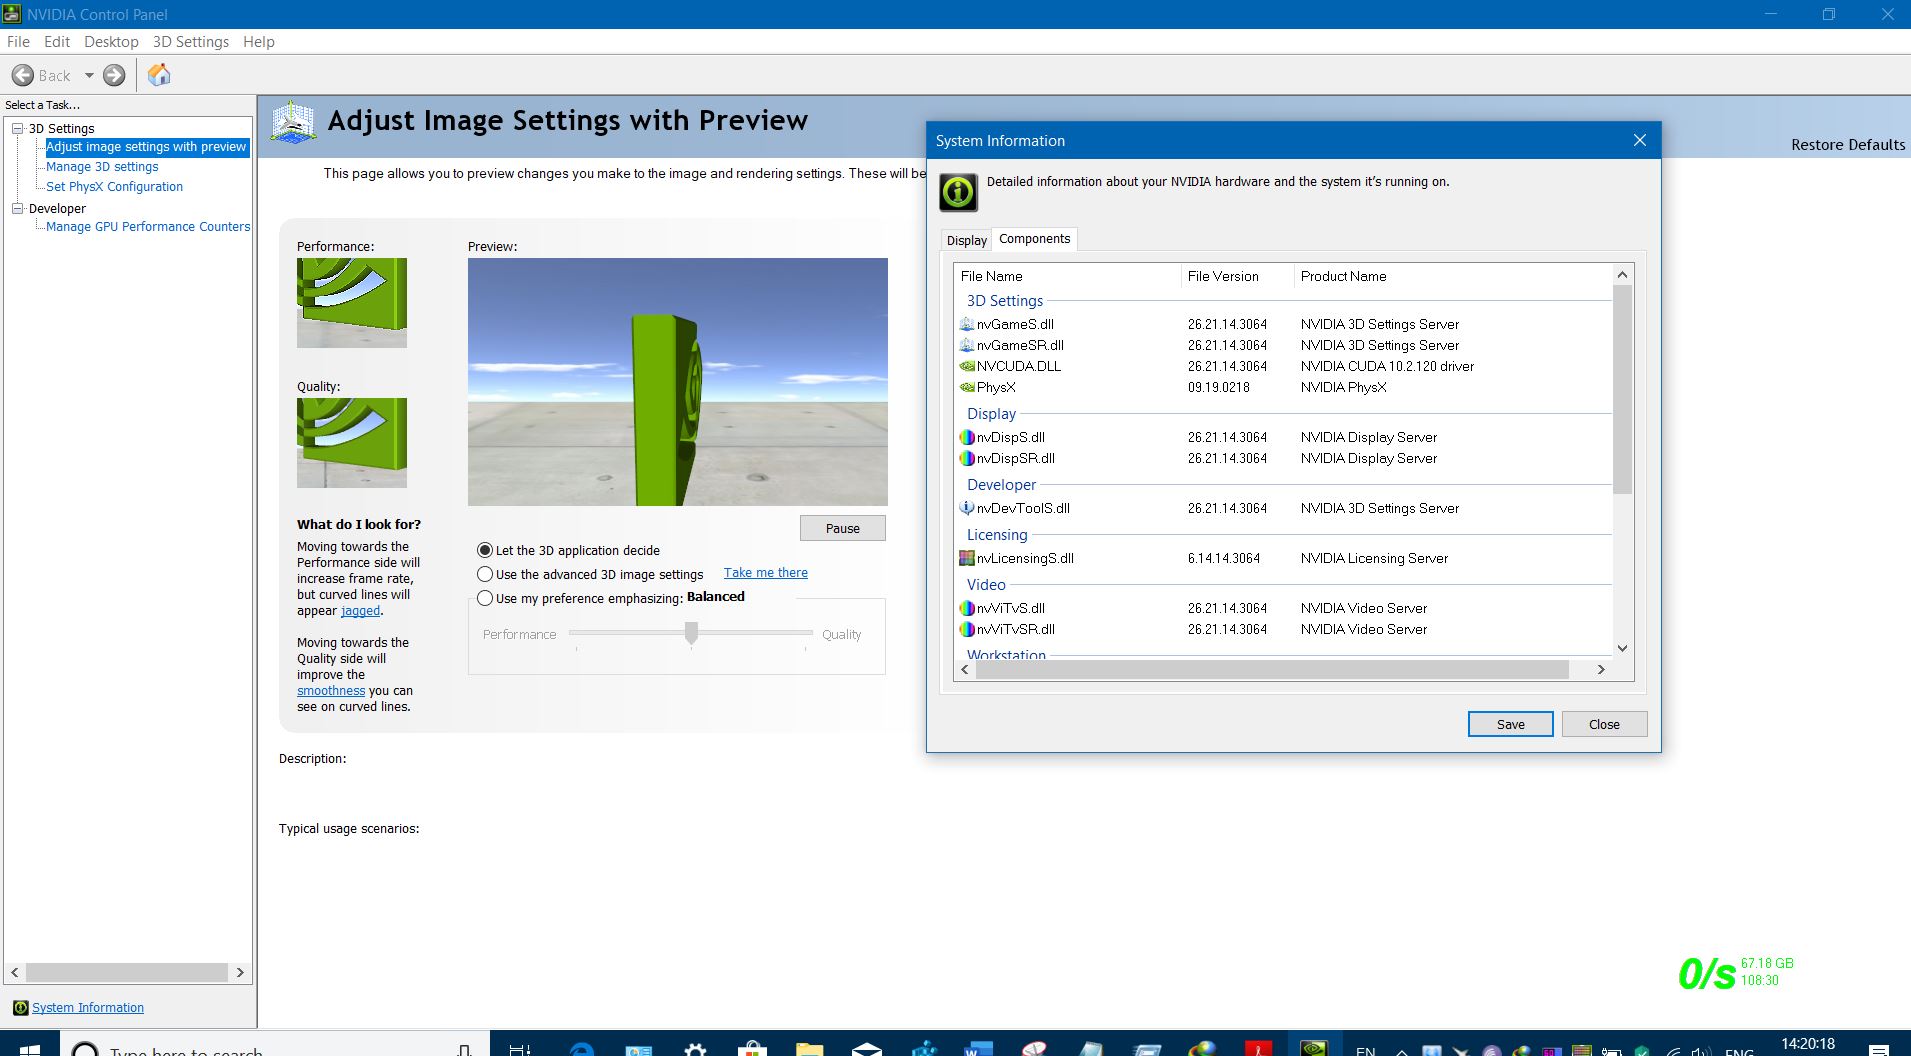Image resolution: width=1911 pixels, height=1056 pixels.
Task: Click the components list scroll left arrow
Action: [x=966, y=670]
